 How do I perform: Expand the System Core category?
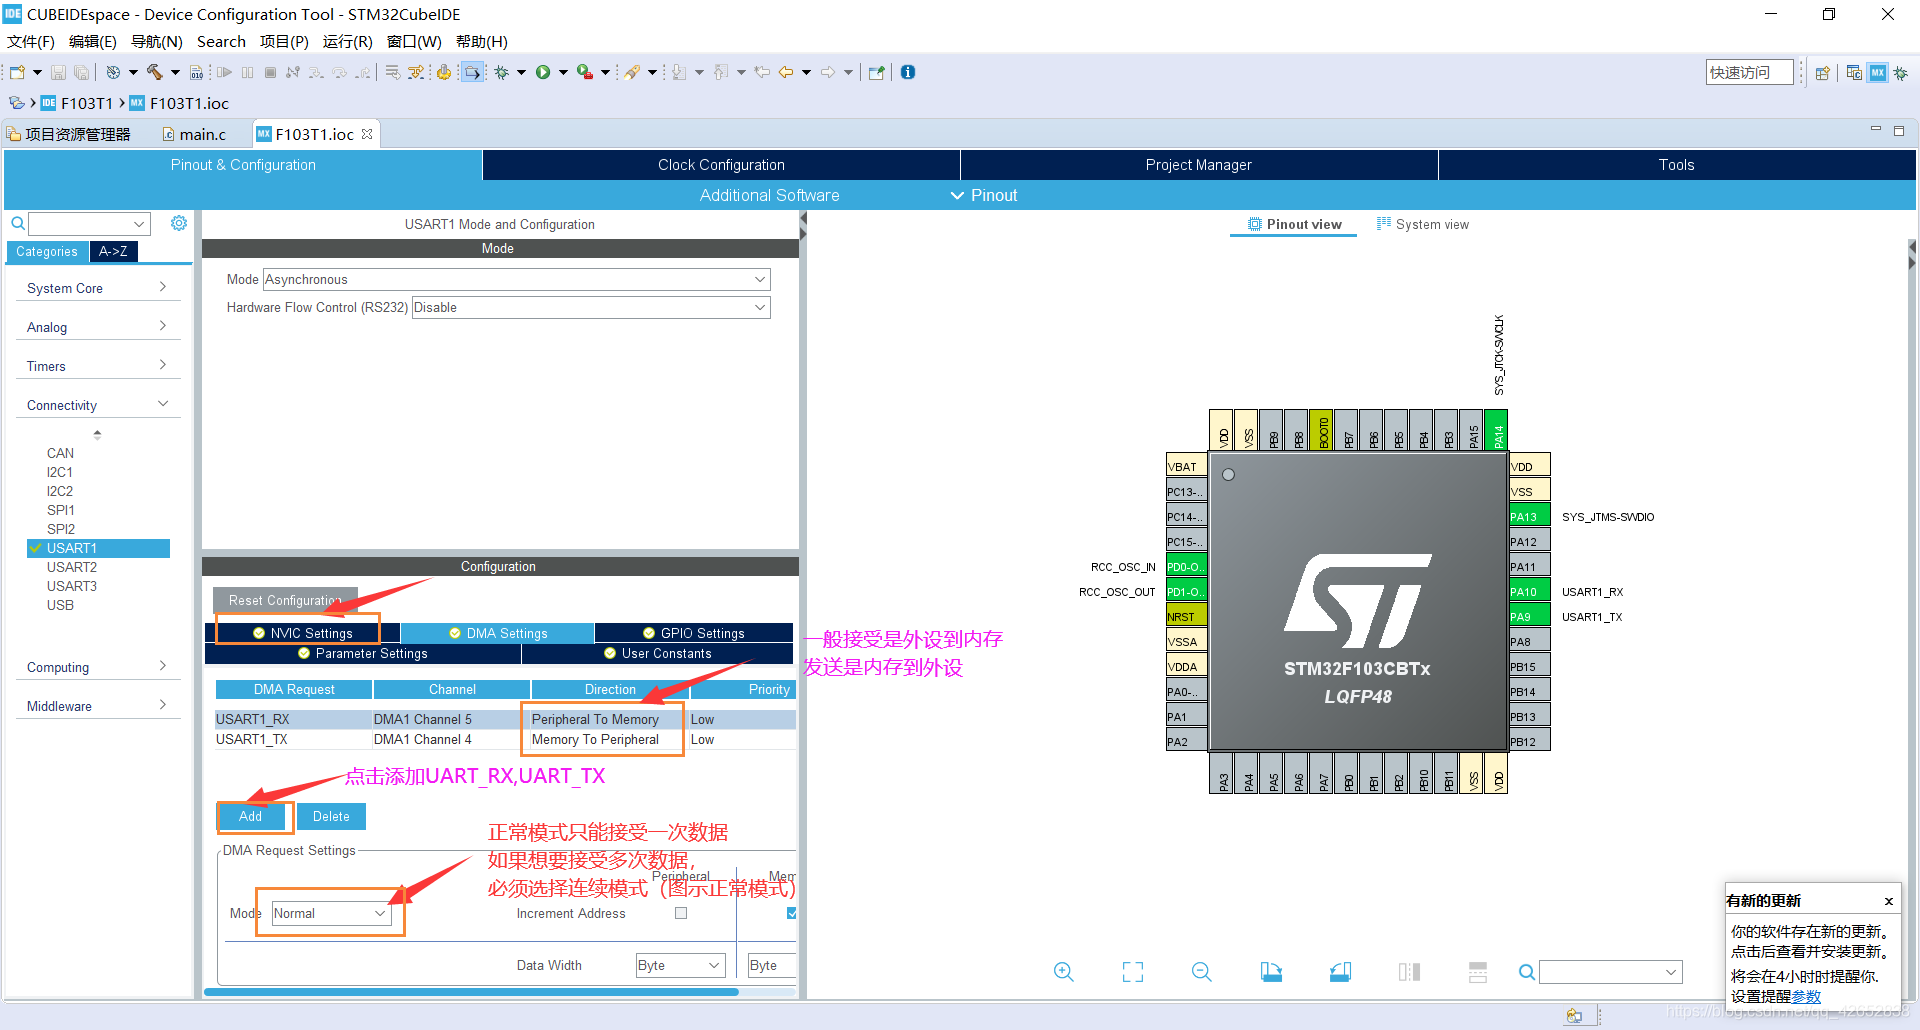pos(97,288)
